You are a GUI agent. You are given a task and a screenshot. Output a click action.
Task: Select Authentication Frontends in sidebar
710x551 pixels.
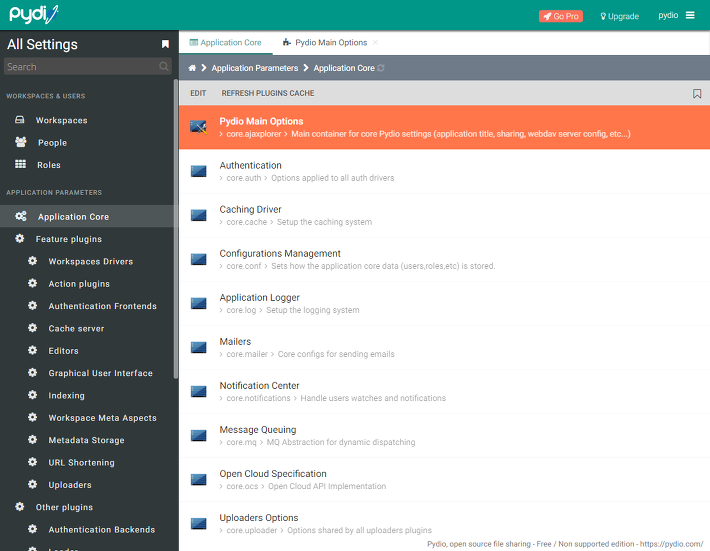(102, 306)
